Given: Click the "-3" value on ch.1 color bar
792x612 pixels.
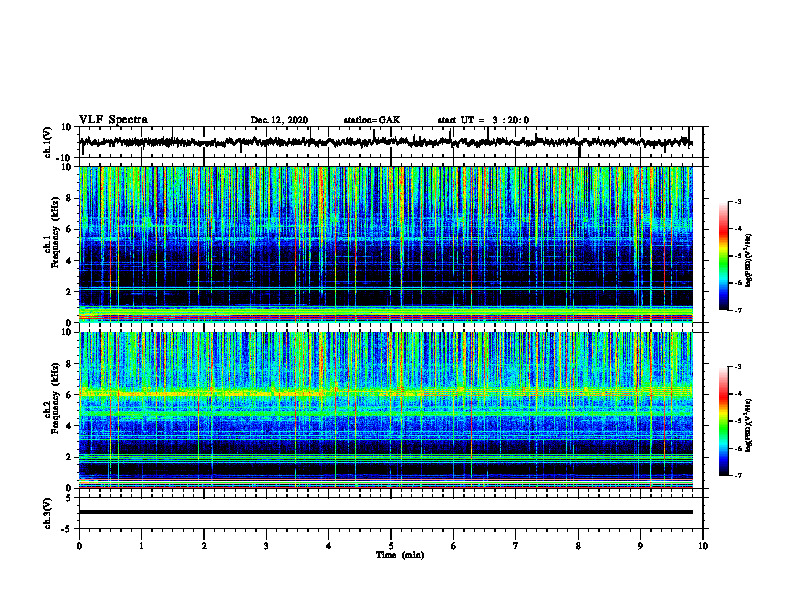Looking at the screenshot, I should [737, 202].
